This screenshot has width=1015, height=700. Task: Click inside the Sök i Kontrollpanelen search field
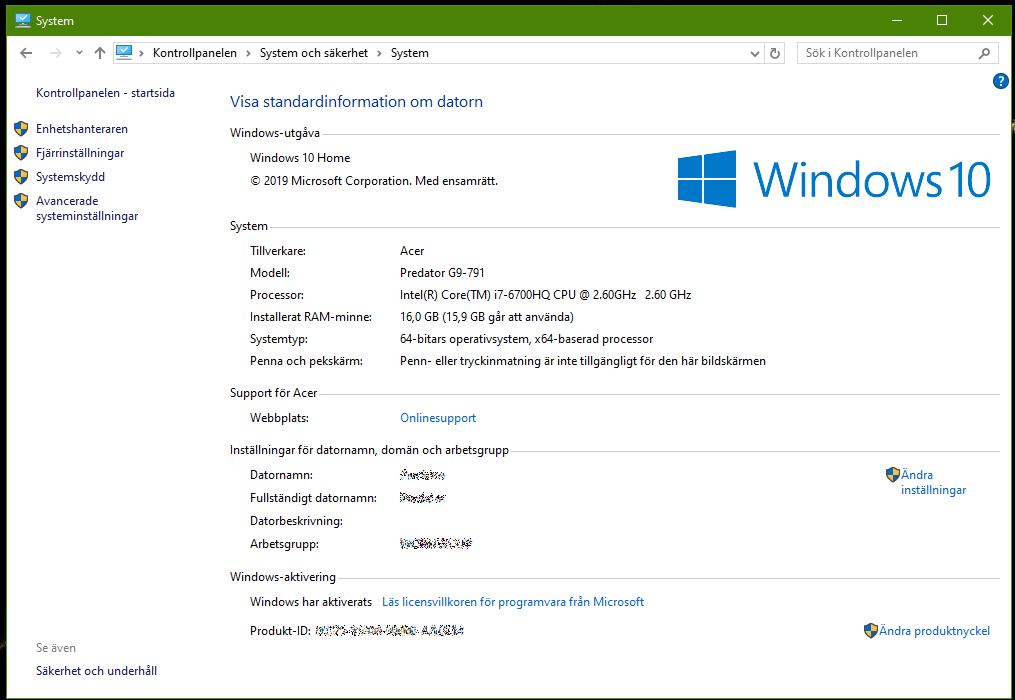click(890, 52)
